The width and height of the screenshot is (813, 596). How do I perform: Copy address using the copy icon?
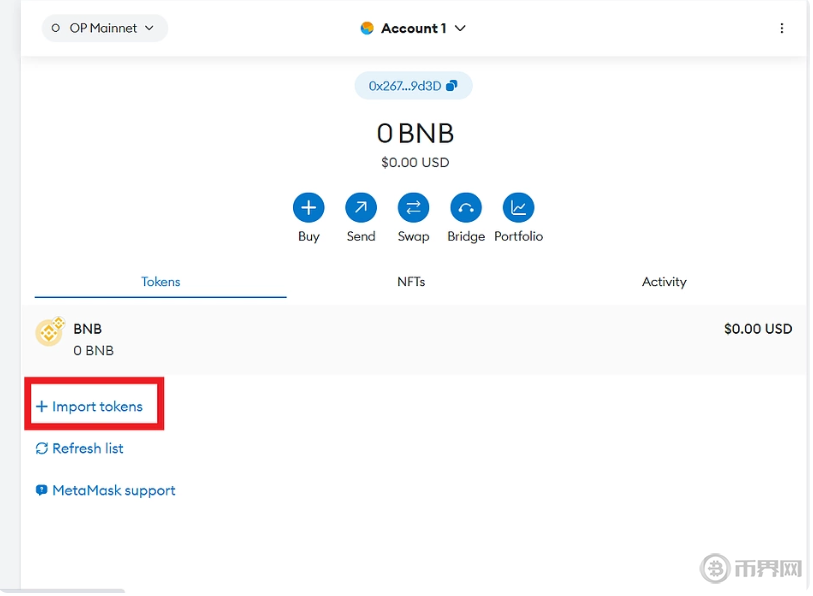452,87
